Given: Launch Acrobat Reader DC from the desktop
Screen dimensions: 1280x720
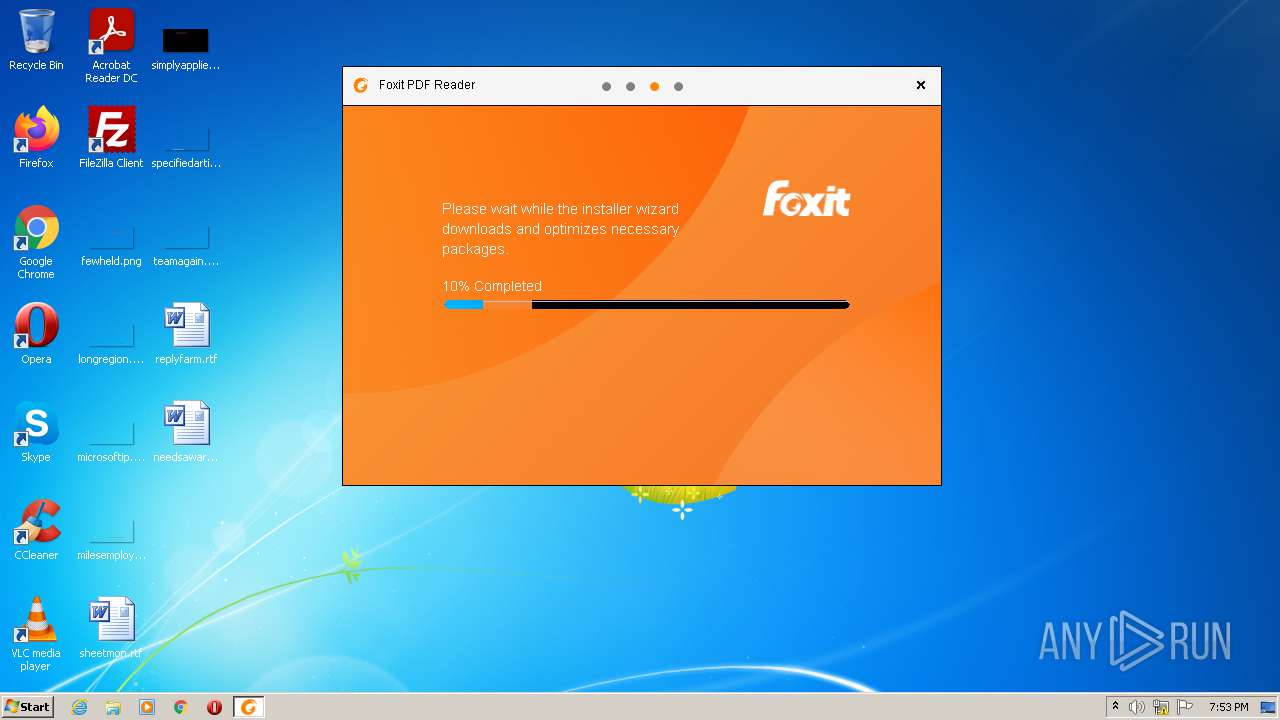Looking at the screenshot, I should tap(111, 45).
